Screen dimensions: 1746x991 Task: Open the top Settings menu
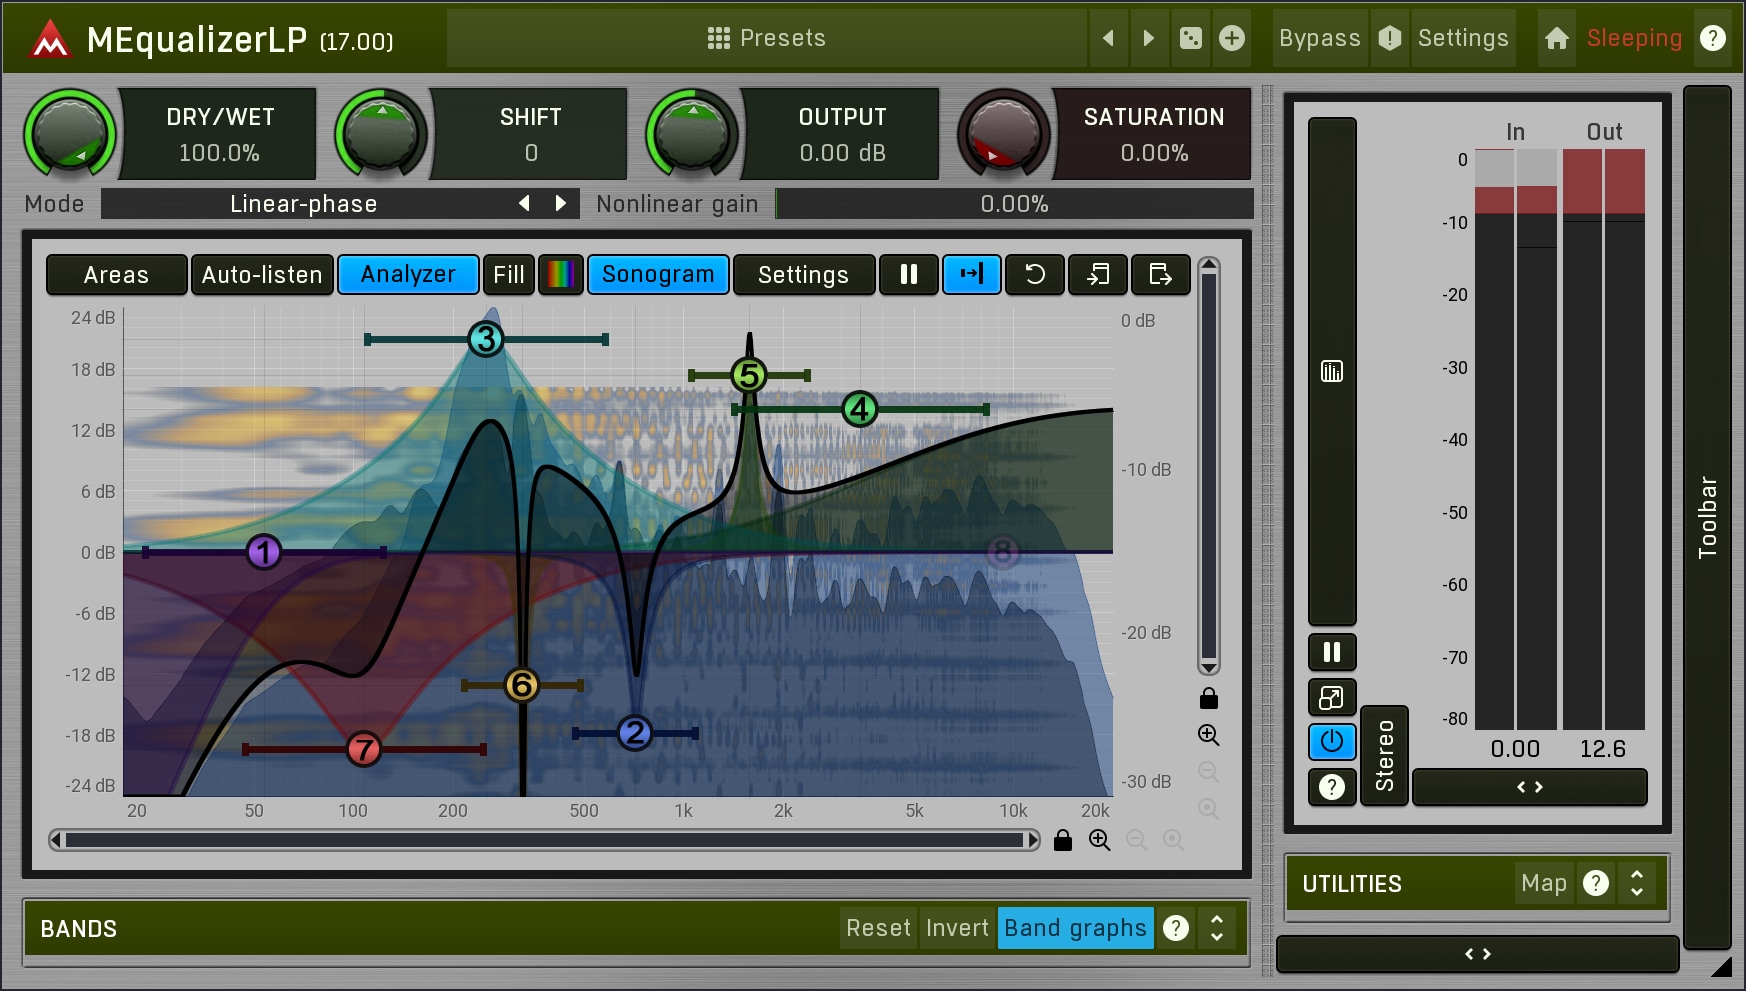pos(1462,38)
